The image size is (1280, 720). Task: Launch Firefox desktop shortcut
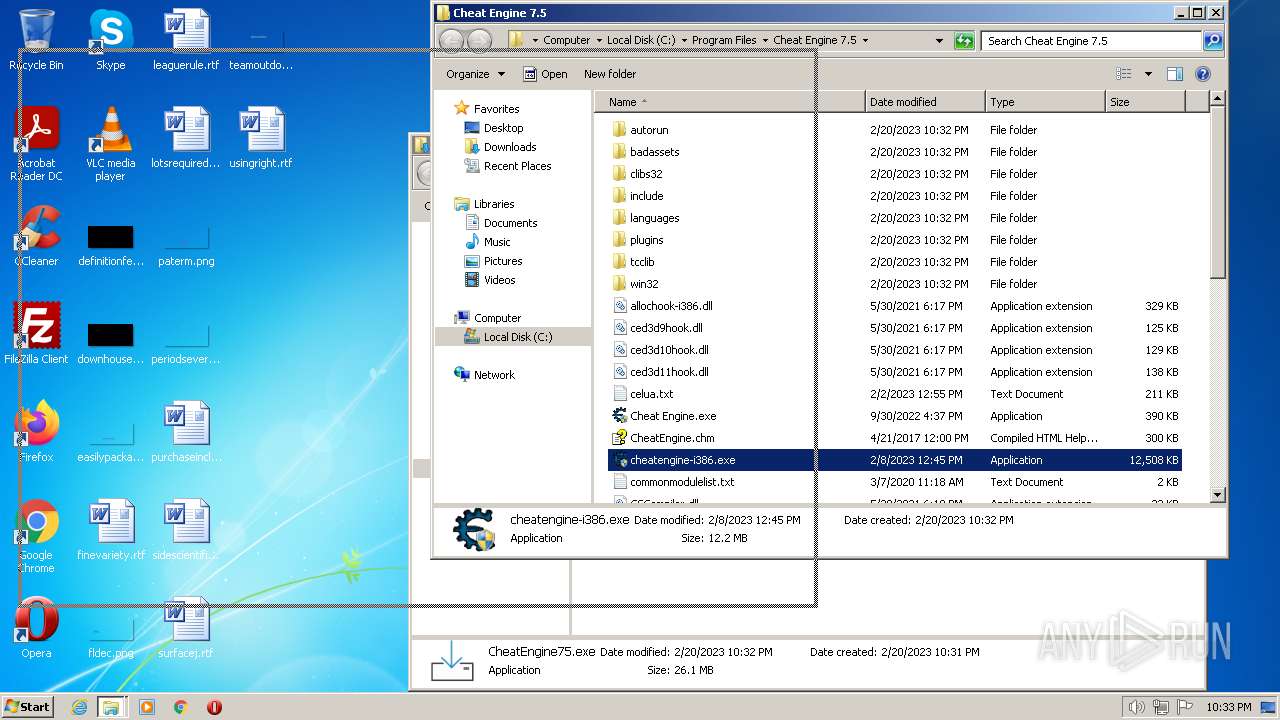pos(36,432)
